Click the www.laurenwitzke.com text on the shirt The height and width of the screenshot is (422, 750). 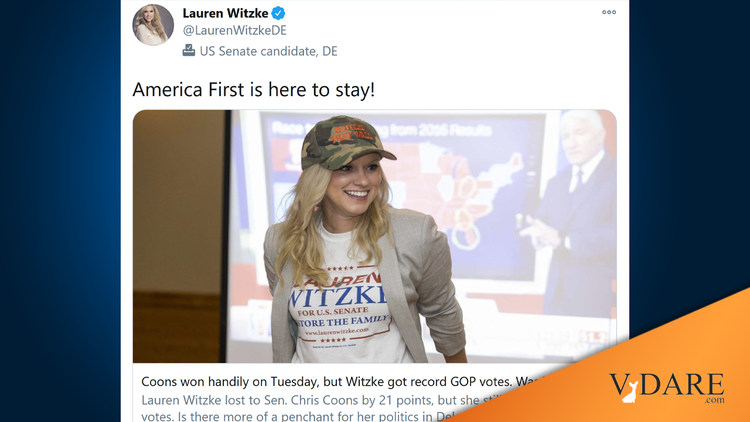[x=337, y=331]
